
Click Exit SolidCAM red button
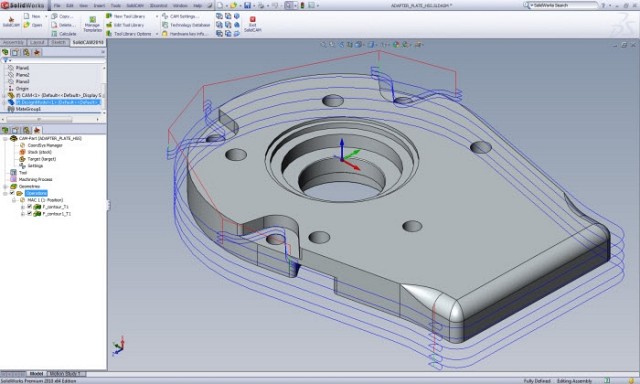[x=252, y=24]
